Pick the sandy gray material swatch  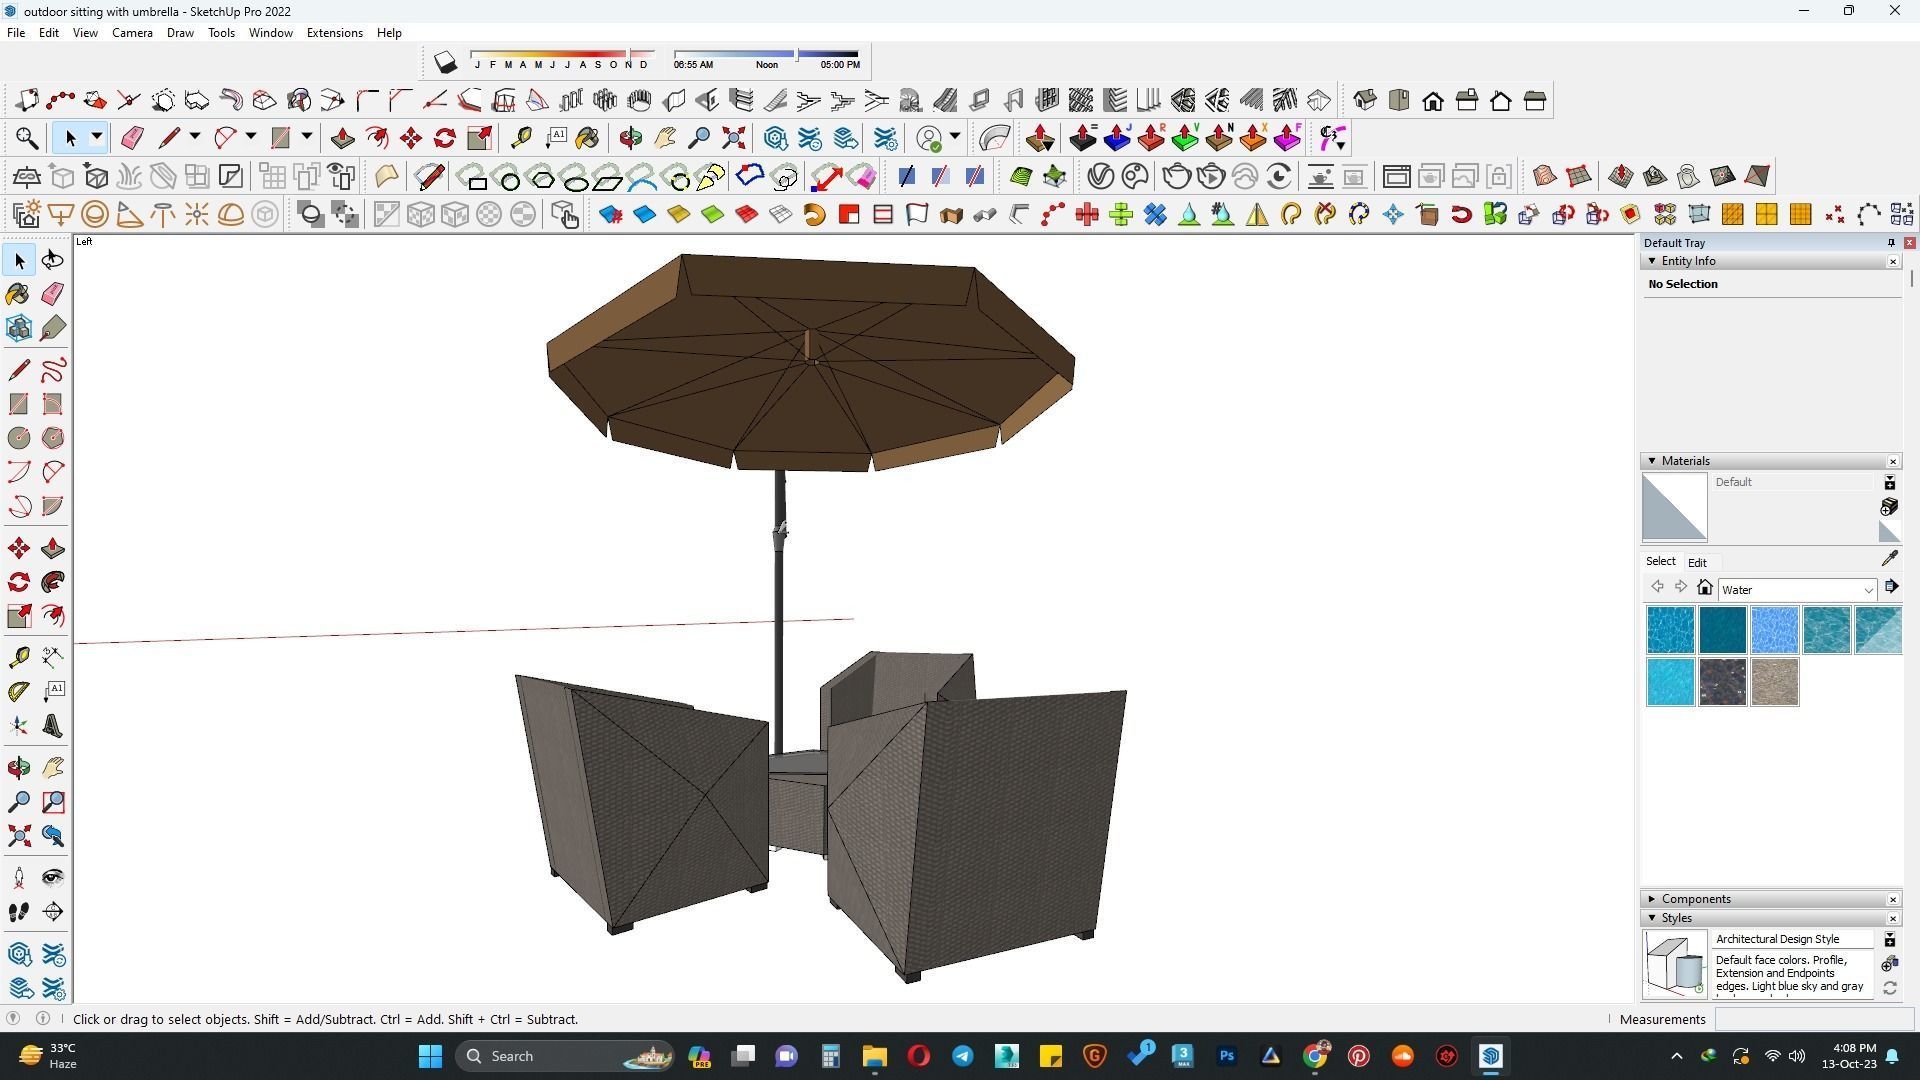1774,682
